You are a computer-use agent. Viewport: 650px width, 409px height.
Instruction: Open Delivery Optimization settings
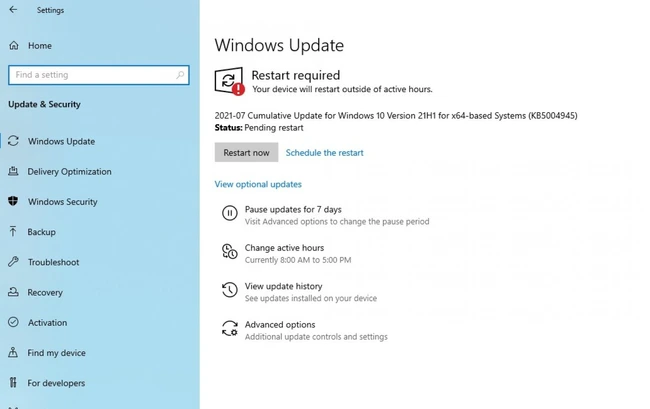[x=69, y=172]
